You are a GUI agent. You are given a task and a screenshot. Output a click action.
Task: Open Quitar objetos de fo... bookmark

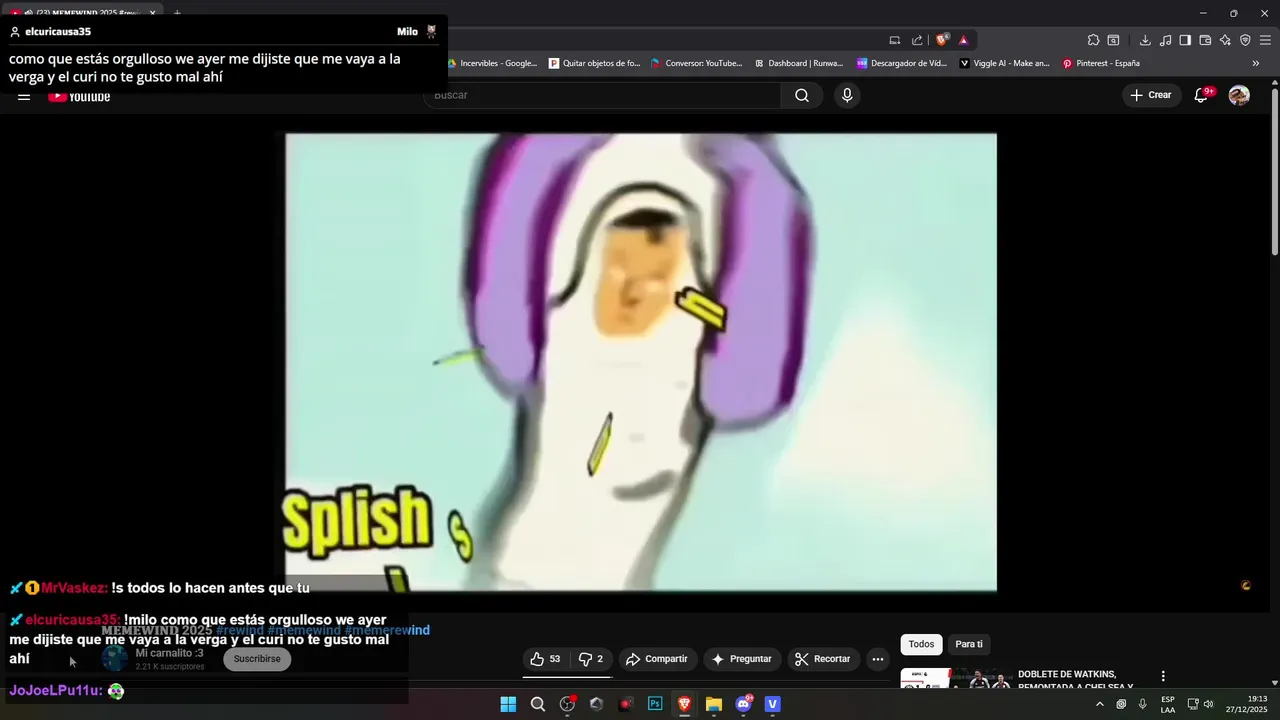coord(594,63)
